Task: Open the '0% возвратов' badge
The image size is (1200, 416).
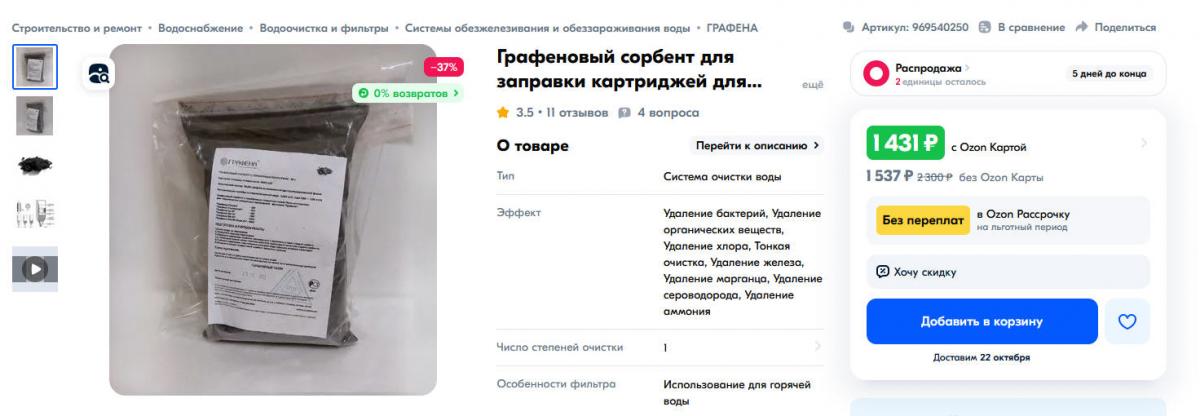Action: pos(408,93)
